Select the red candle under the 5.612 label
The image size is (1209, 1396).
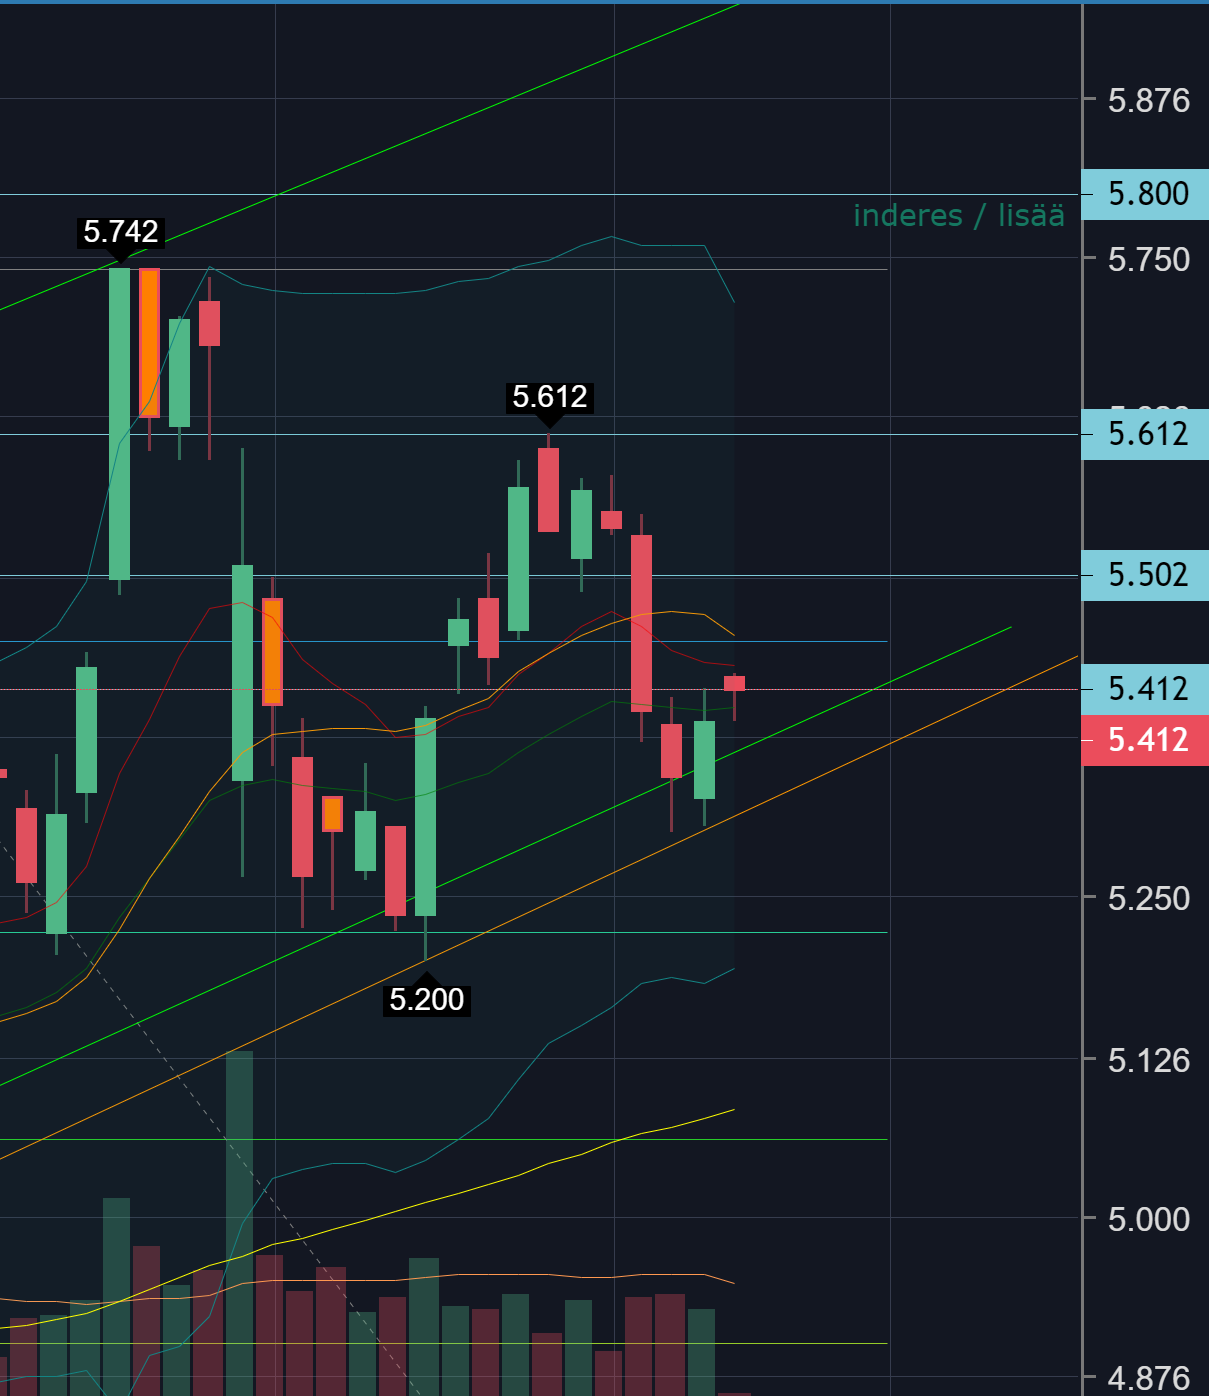548,490
